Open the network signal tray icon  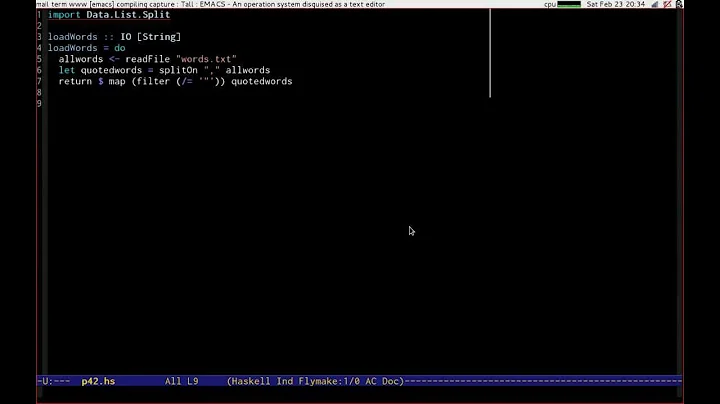(655, 4)
